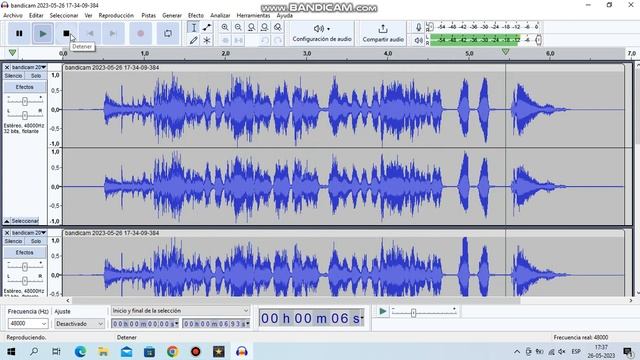Start recording with the Record button
Screen dimensions: 640x360
[x=140, y=33]
